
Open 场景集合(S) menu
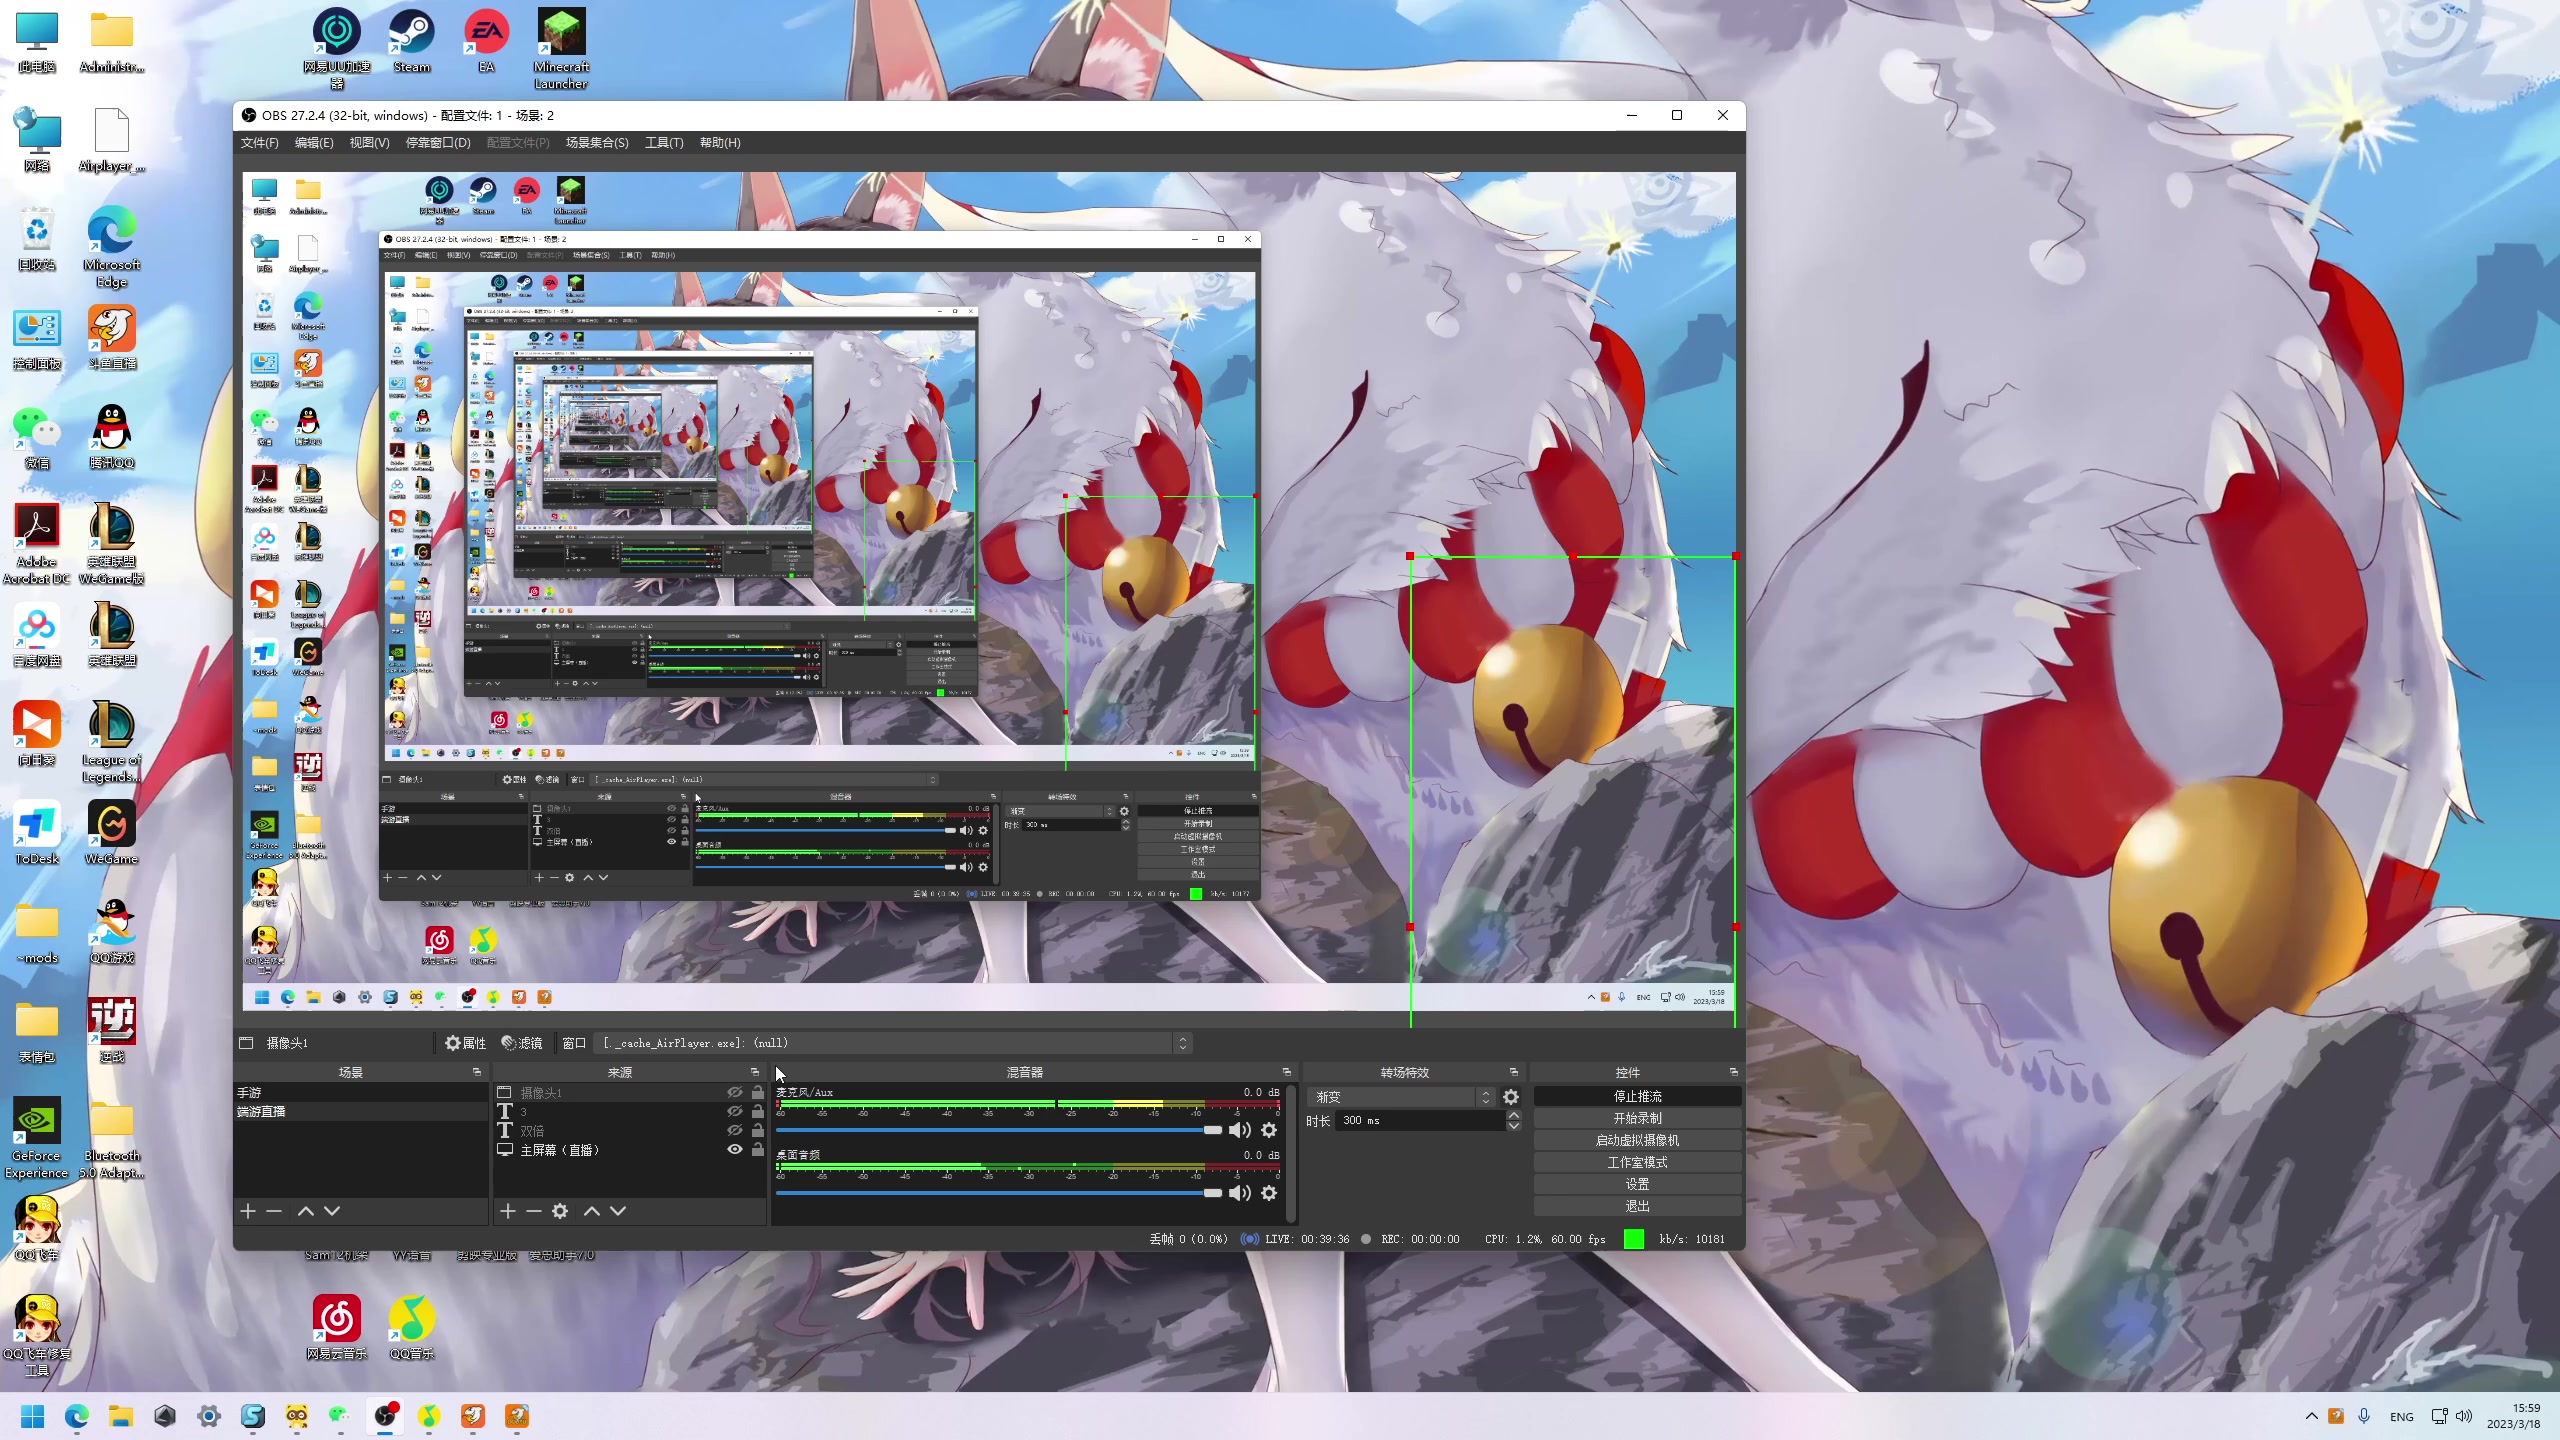tap(597, 143)
